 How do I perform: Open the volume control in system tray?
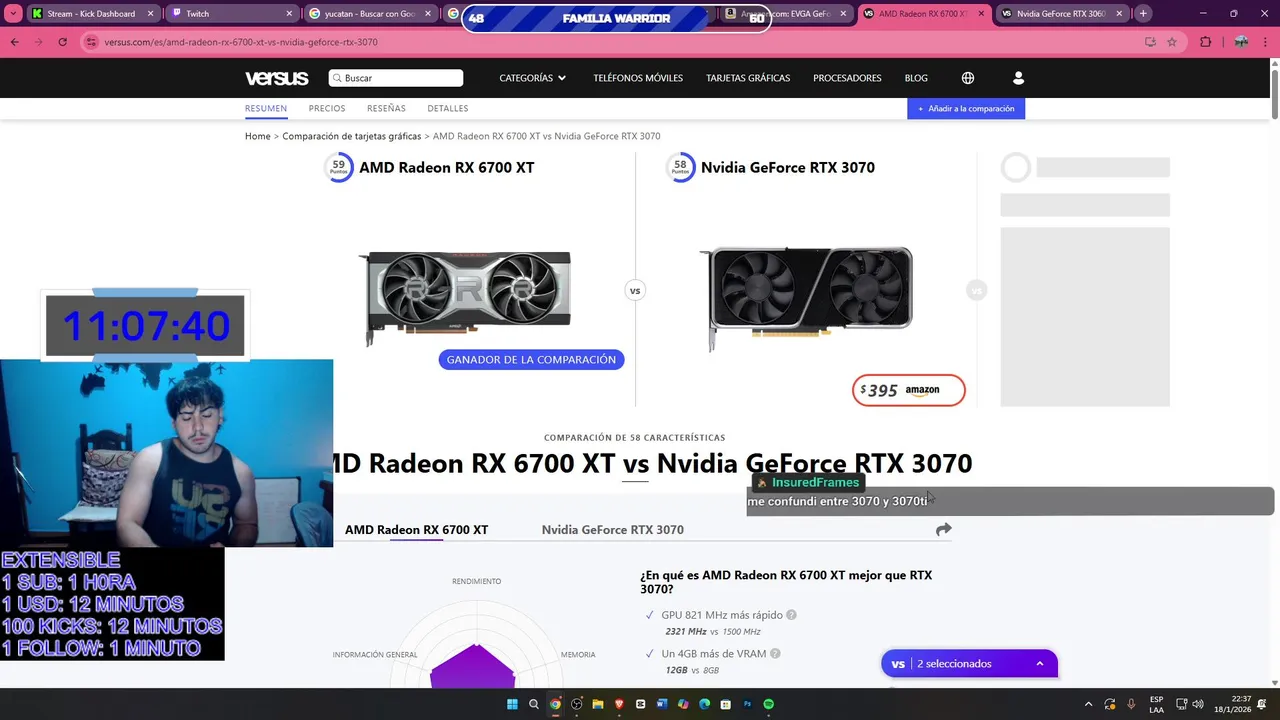pos(1198,704)
